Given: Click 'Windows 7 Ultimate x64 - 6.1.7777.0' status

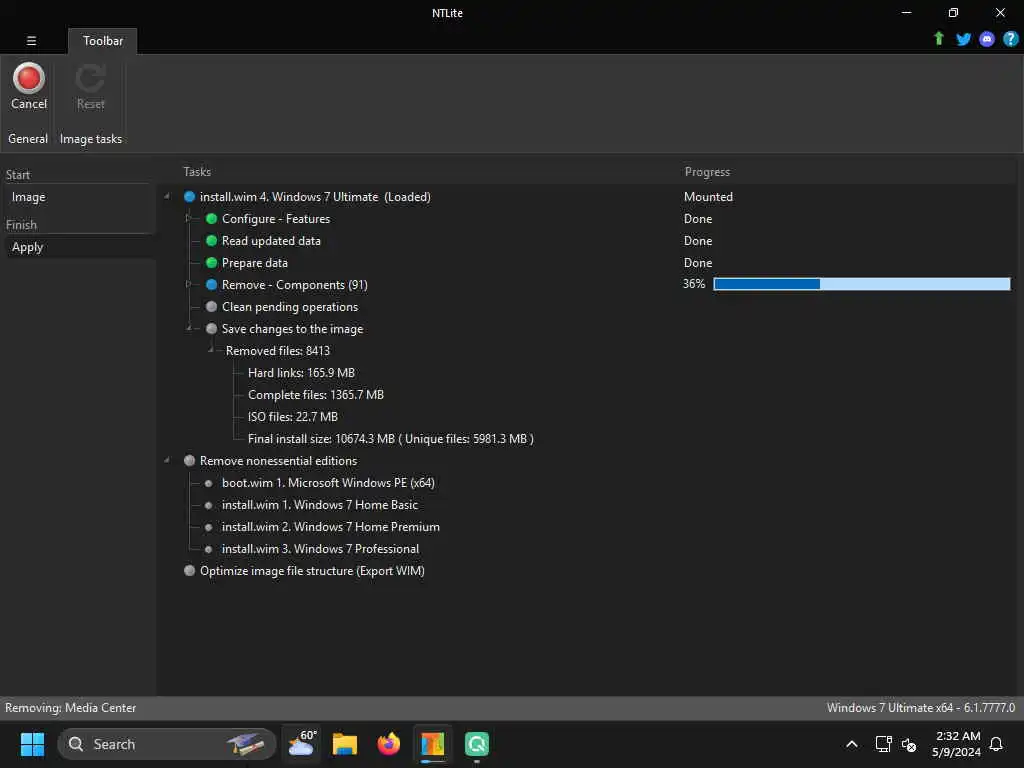Looking at the screenshot, I should point(921,708).
